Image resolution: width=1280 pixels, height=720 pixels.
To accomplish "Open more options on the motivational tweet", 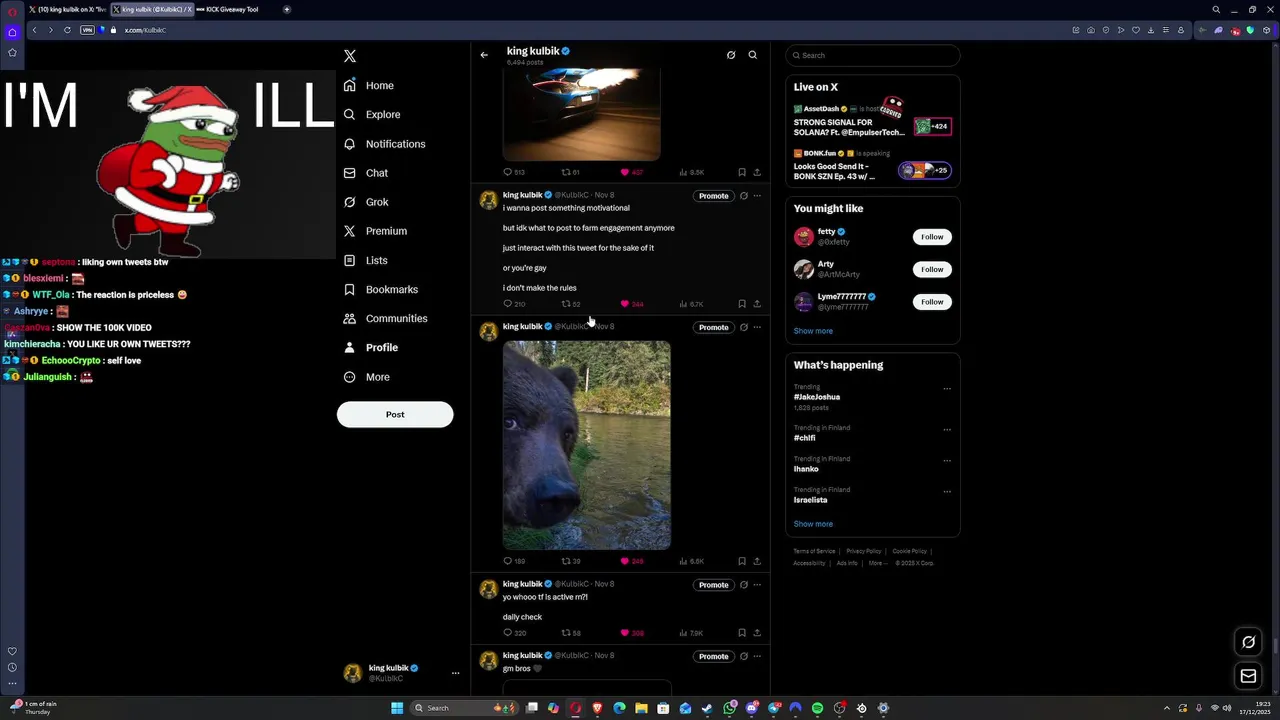I will click(757, 196).
